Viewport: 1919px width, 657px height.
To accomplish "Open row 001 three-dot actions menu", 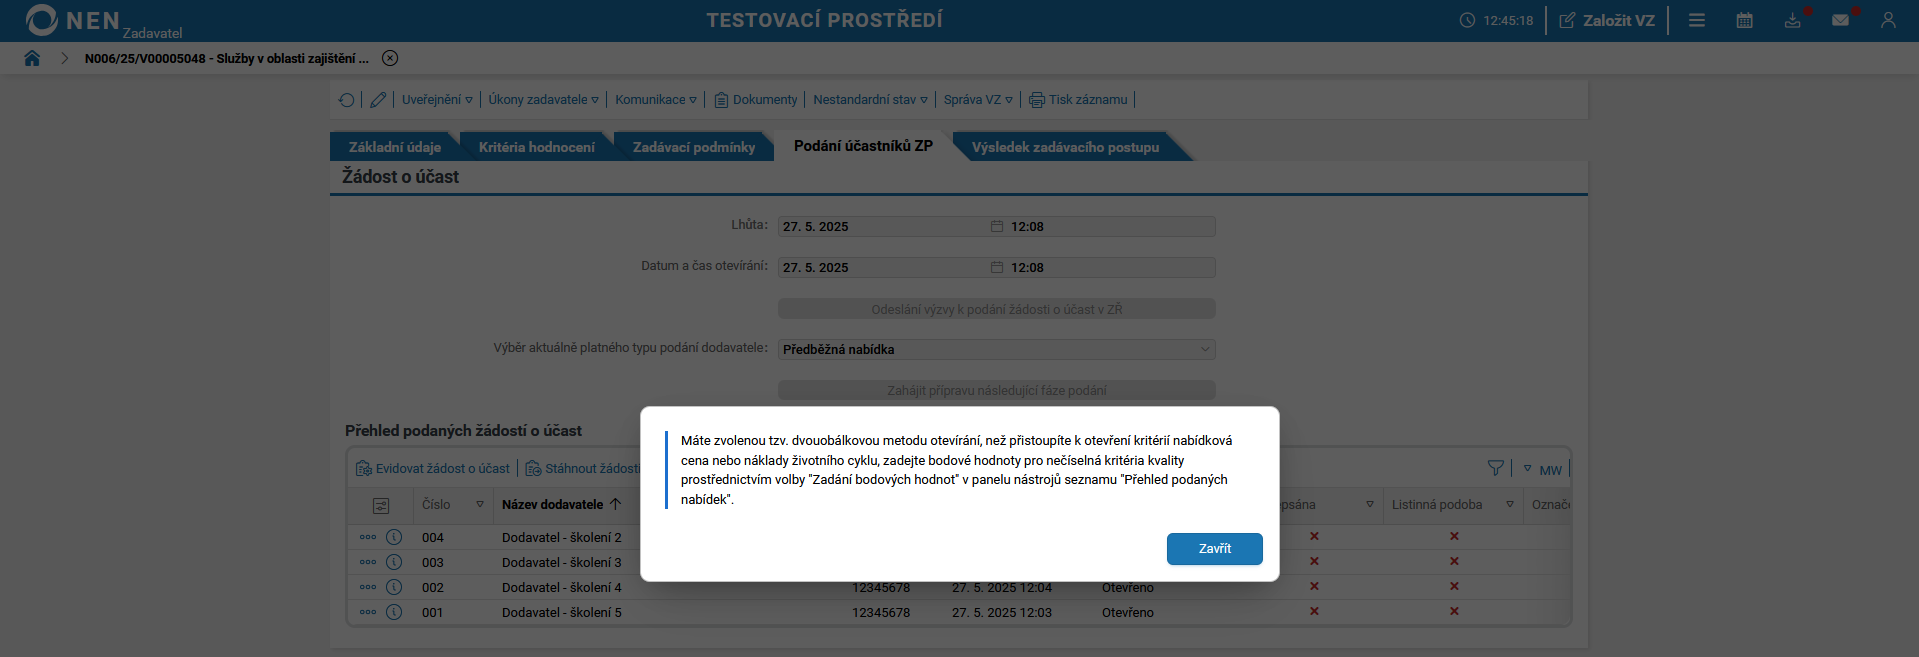I will (x=368, y=612).
